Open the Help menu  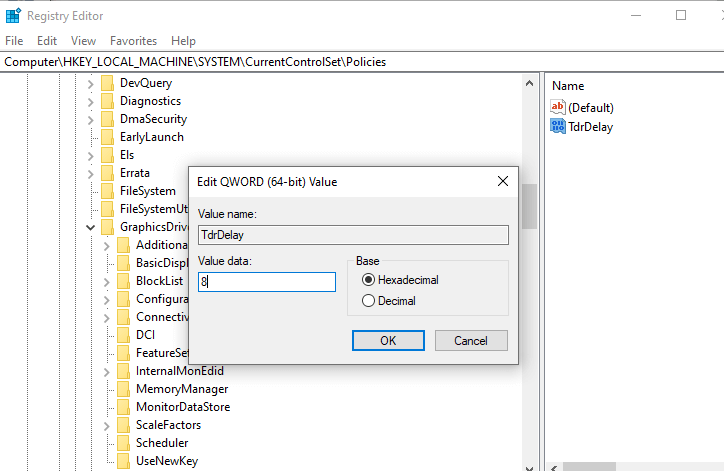pos(183,41)
